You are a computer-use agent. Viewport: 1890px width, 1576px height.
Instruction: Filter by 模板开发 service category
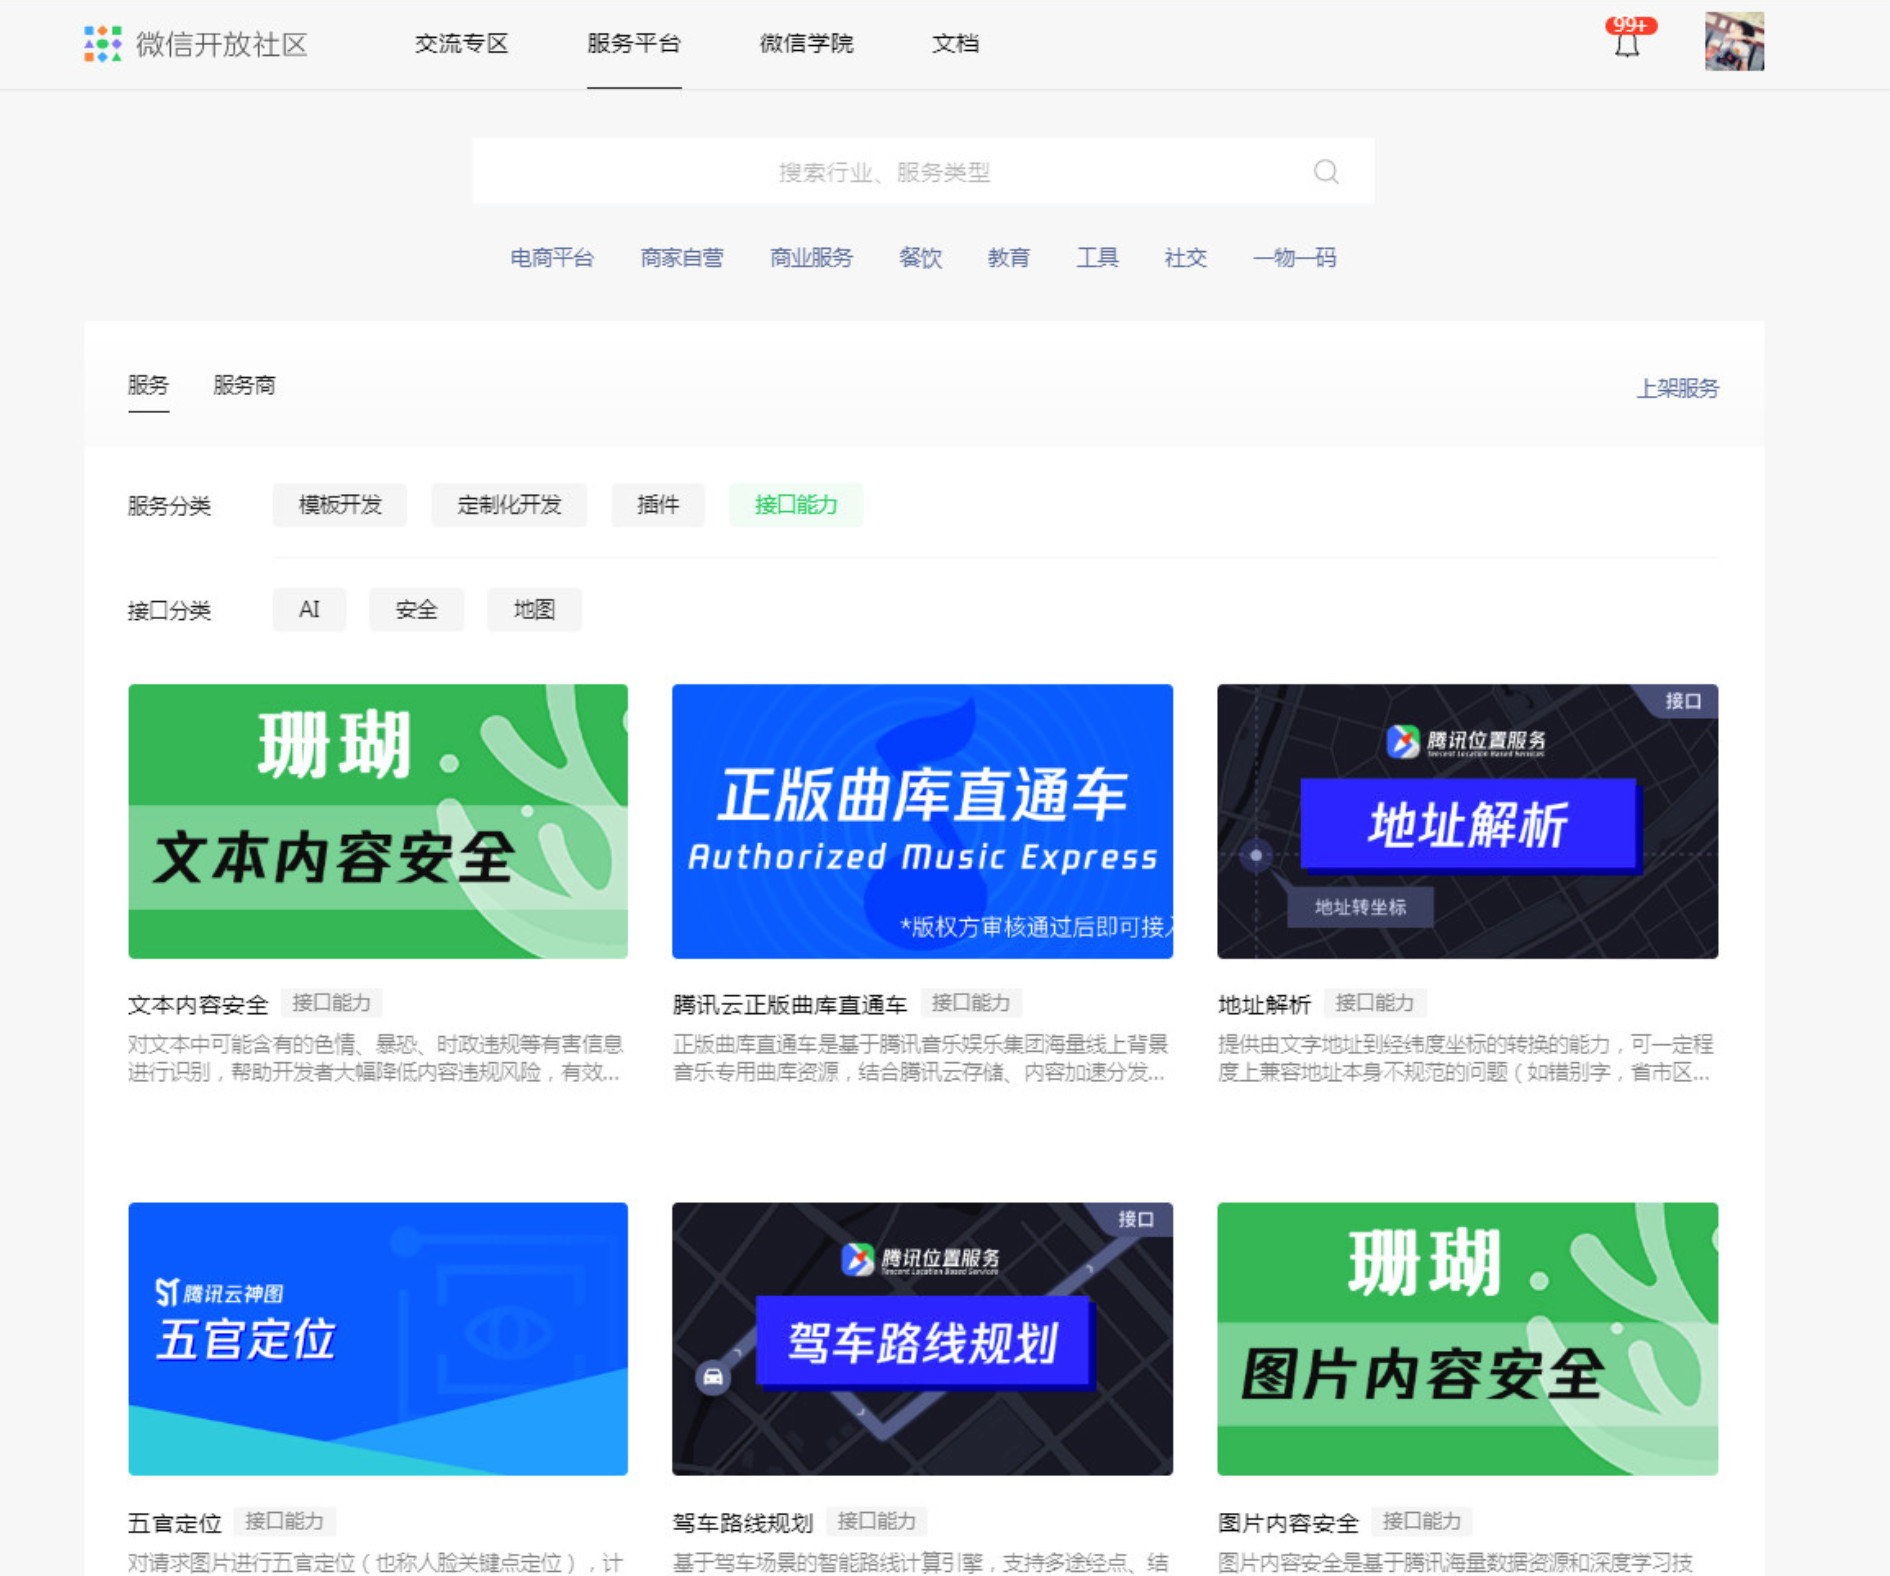point(340,505)
